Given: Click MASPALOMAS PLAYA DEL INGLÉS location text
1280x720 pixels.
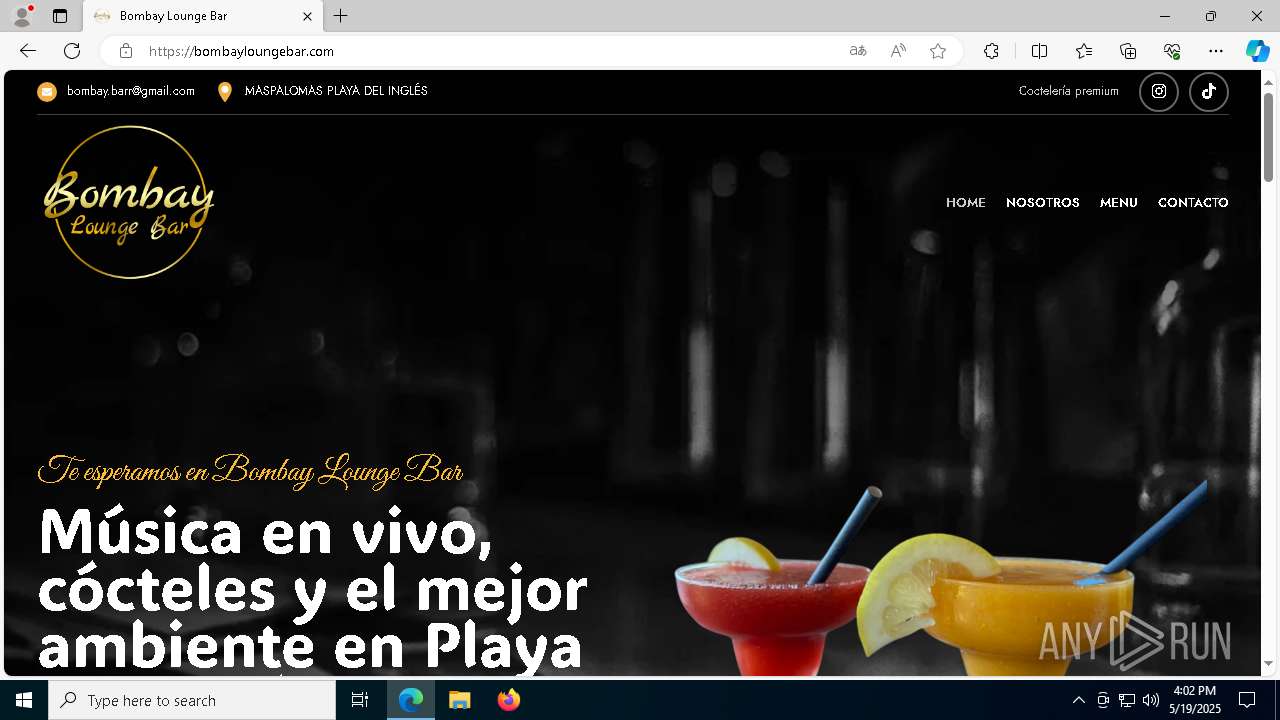Looking at the screenshot, I should (x=336, y=91).
